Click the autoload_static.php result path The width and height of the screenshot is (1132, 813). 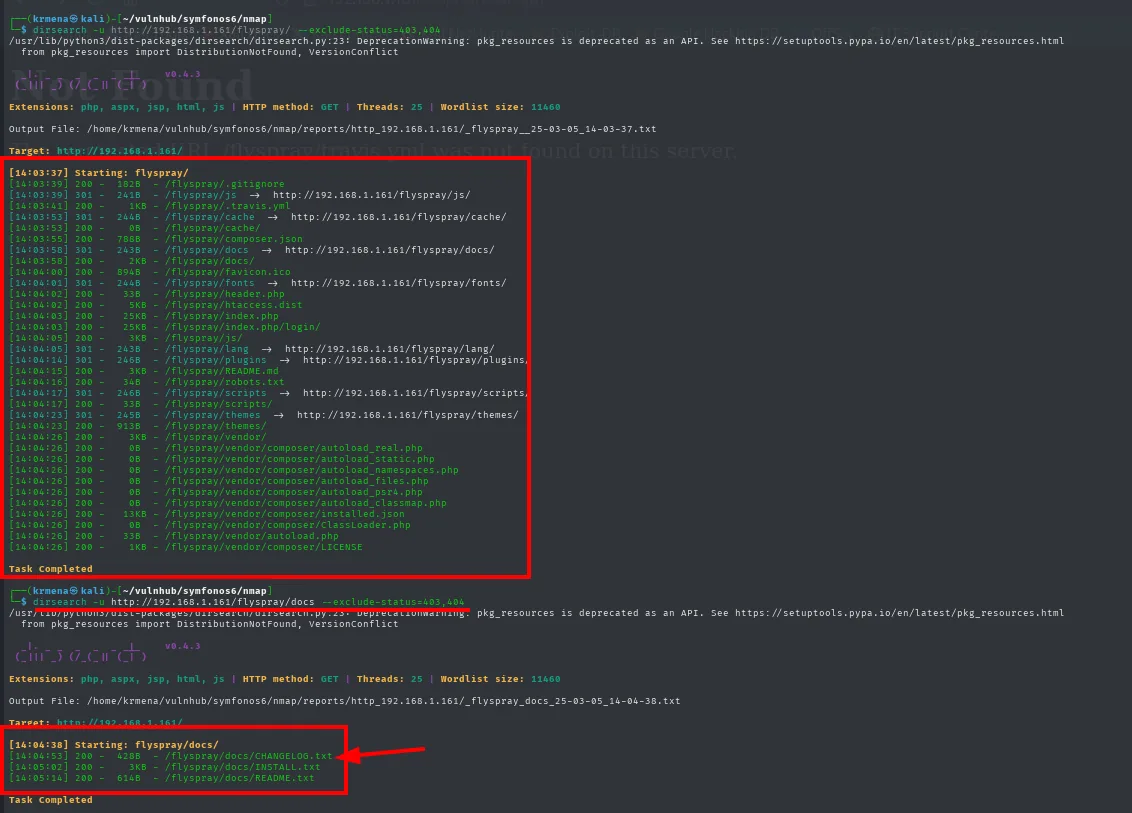click(300, 459)
